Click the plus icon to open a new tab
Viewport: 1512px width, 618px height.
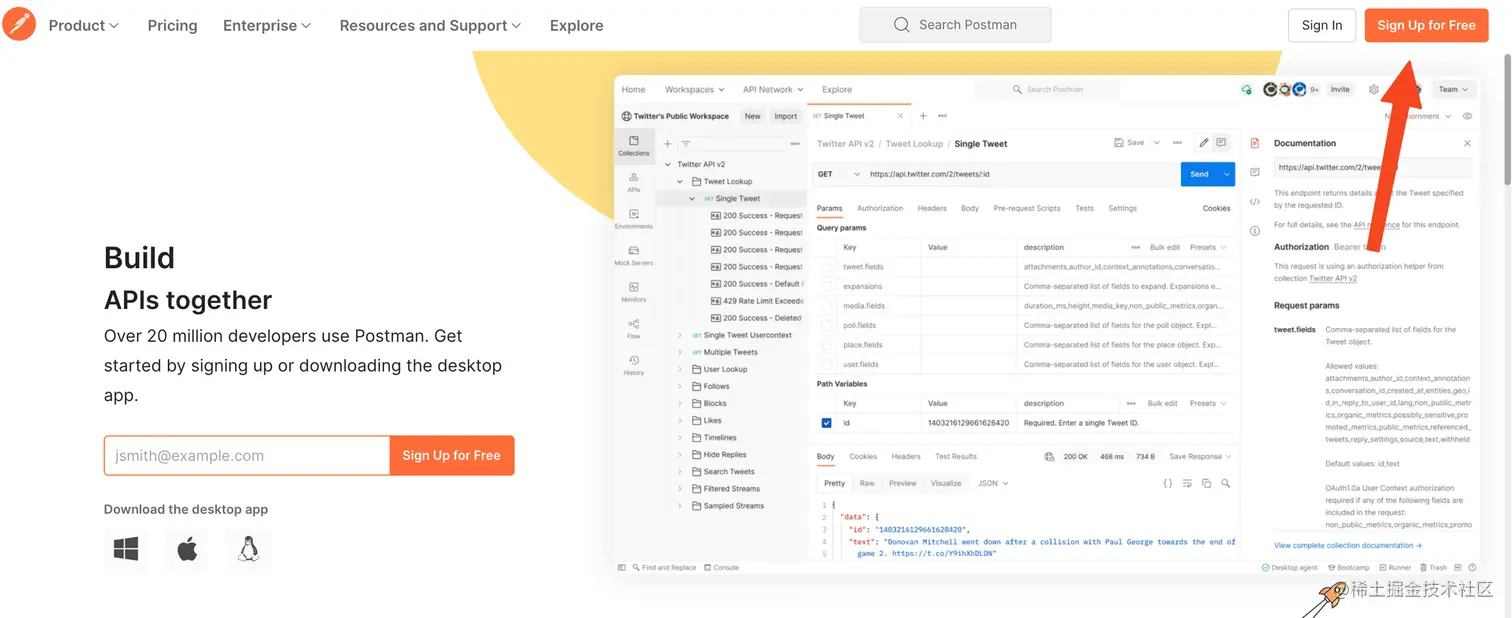click(923, 116)
